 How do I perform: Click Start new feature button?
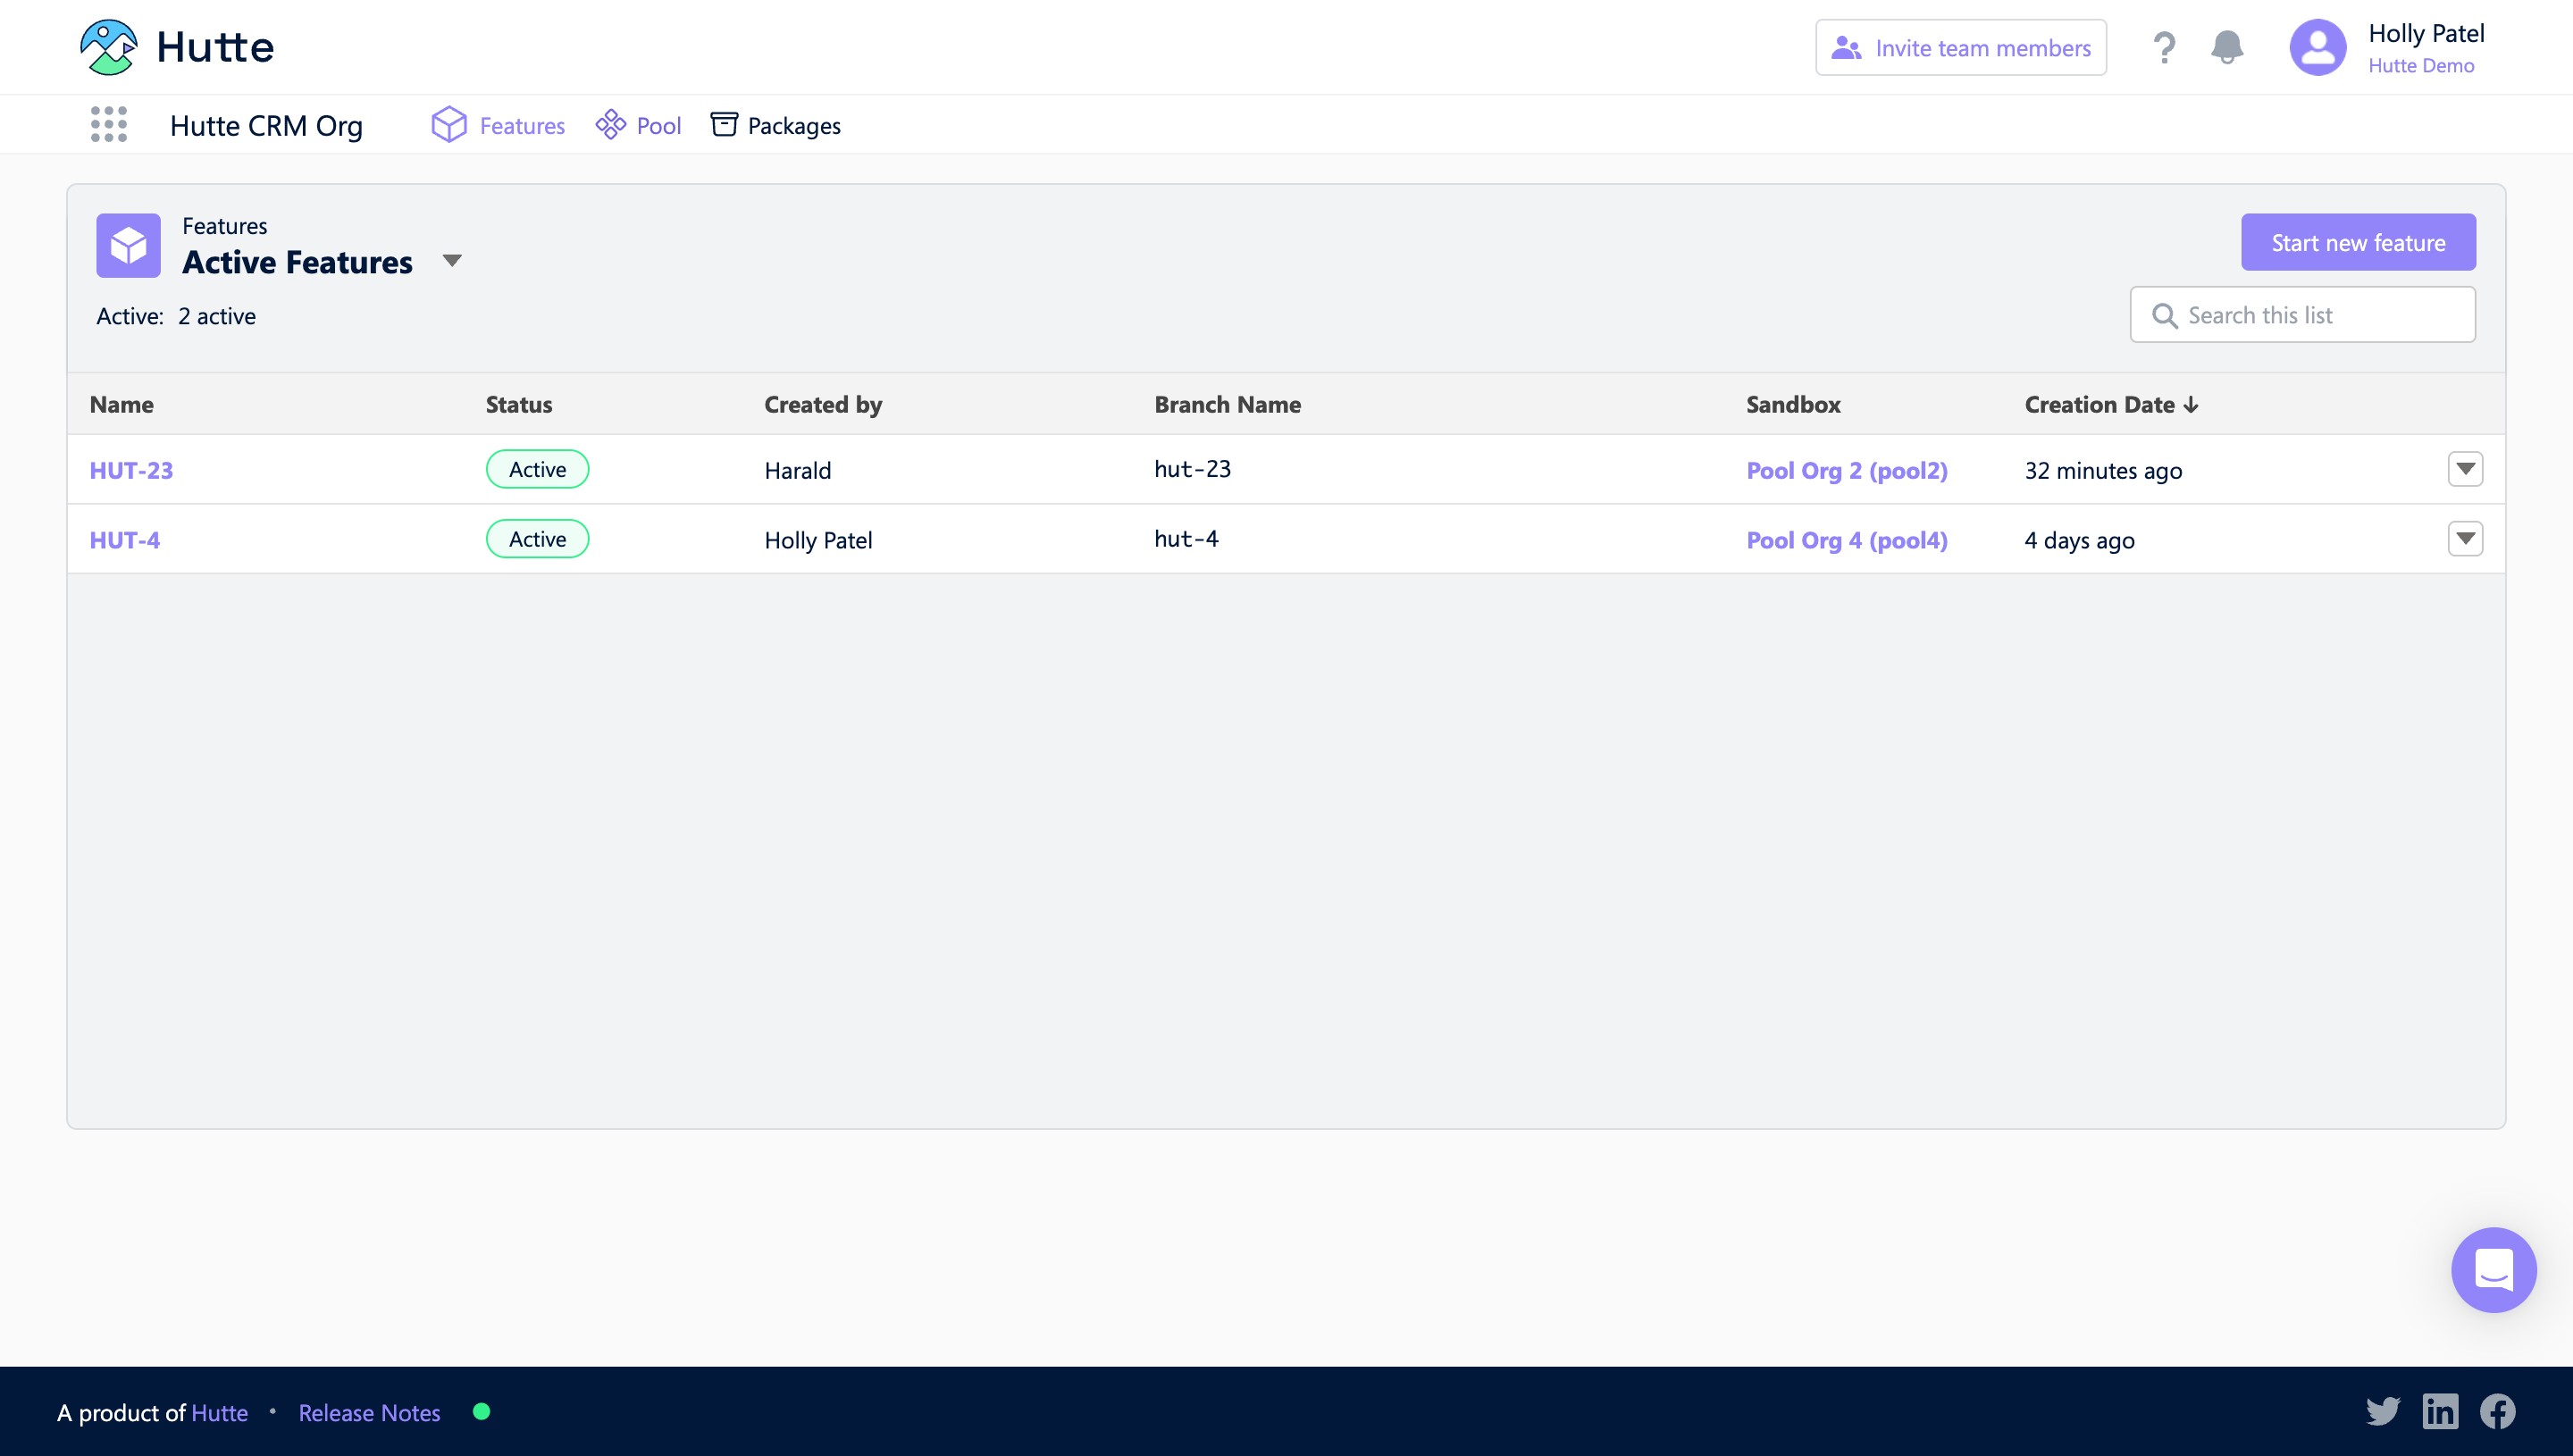click(2358, 242)
